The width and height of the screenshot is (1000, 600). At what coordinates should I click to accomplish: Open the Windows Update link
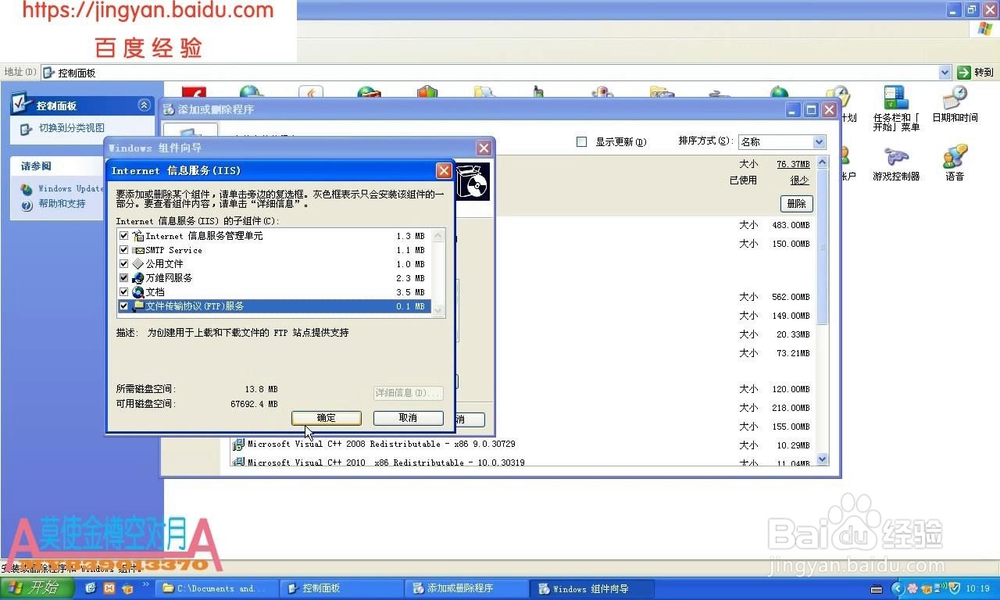tap(70, 189)
